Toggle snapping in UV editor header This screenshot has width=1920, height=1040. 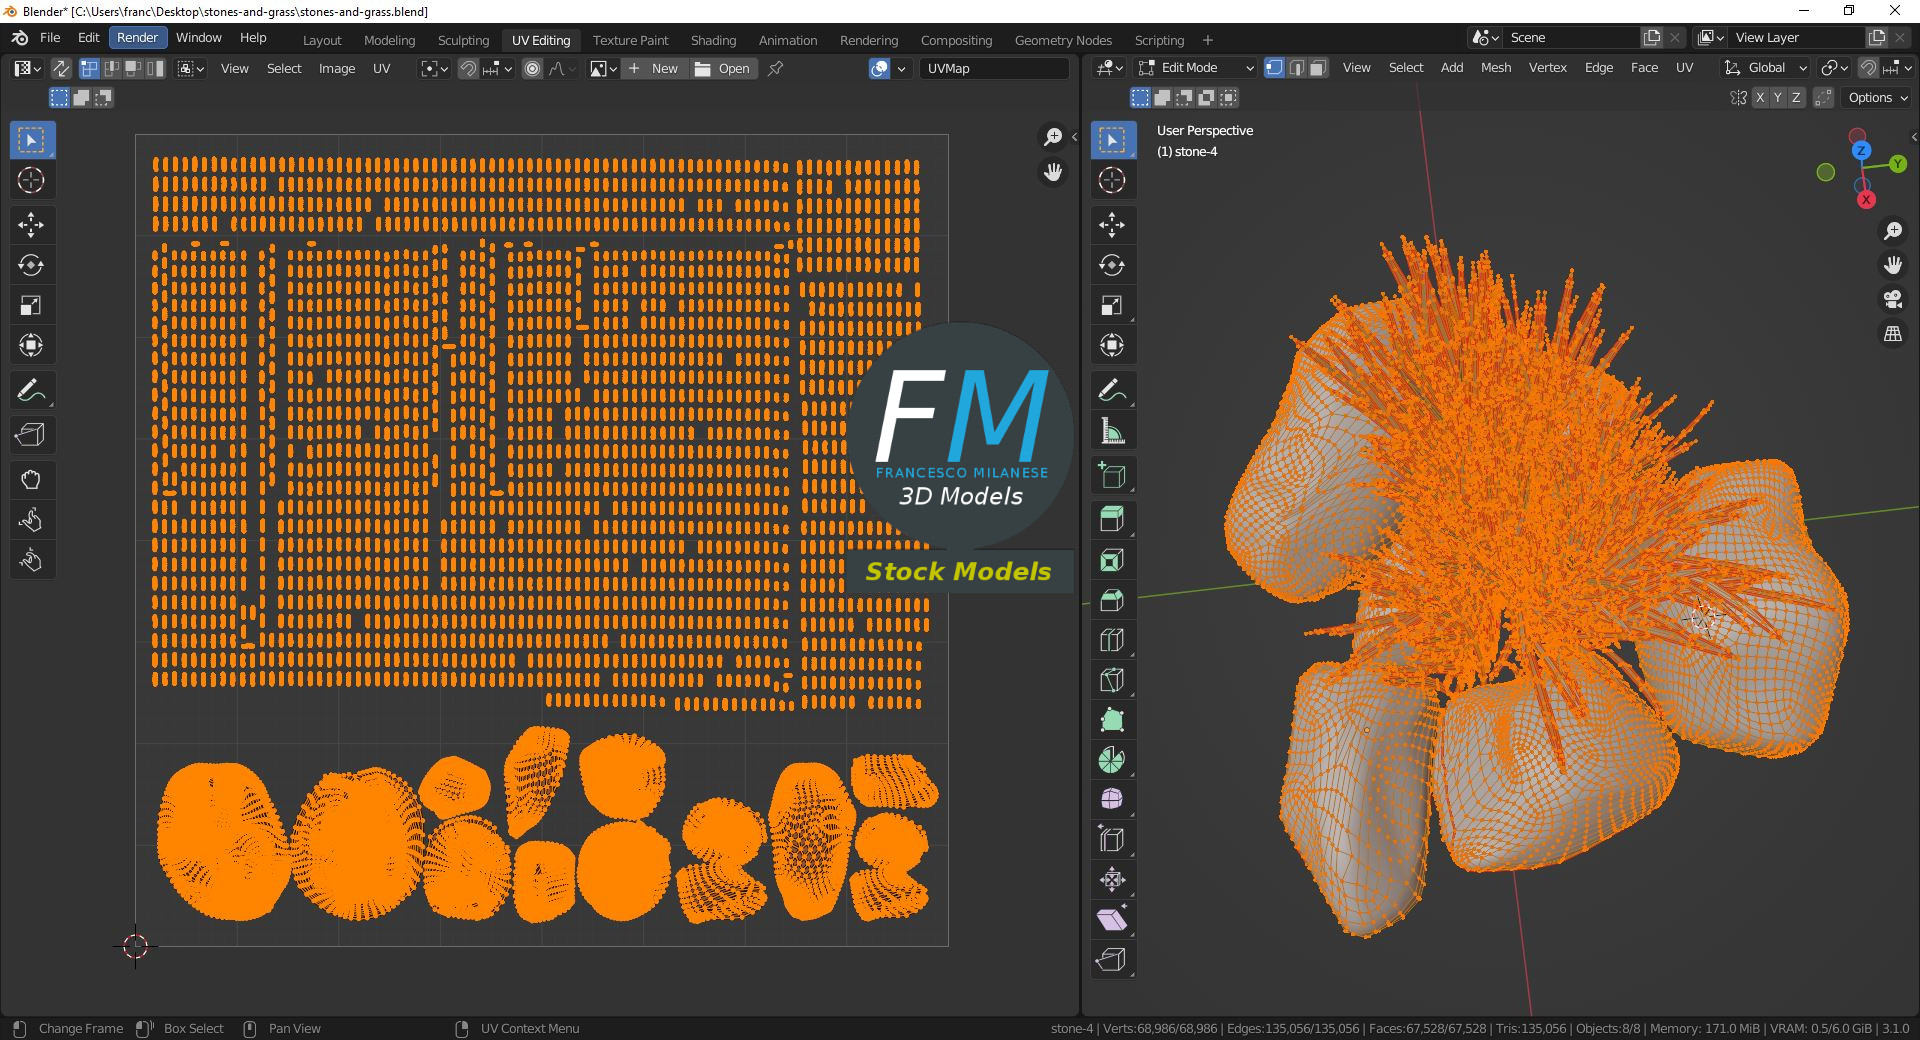click(468, 68)
